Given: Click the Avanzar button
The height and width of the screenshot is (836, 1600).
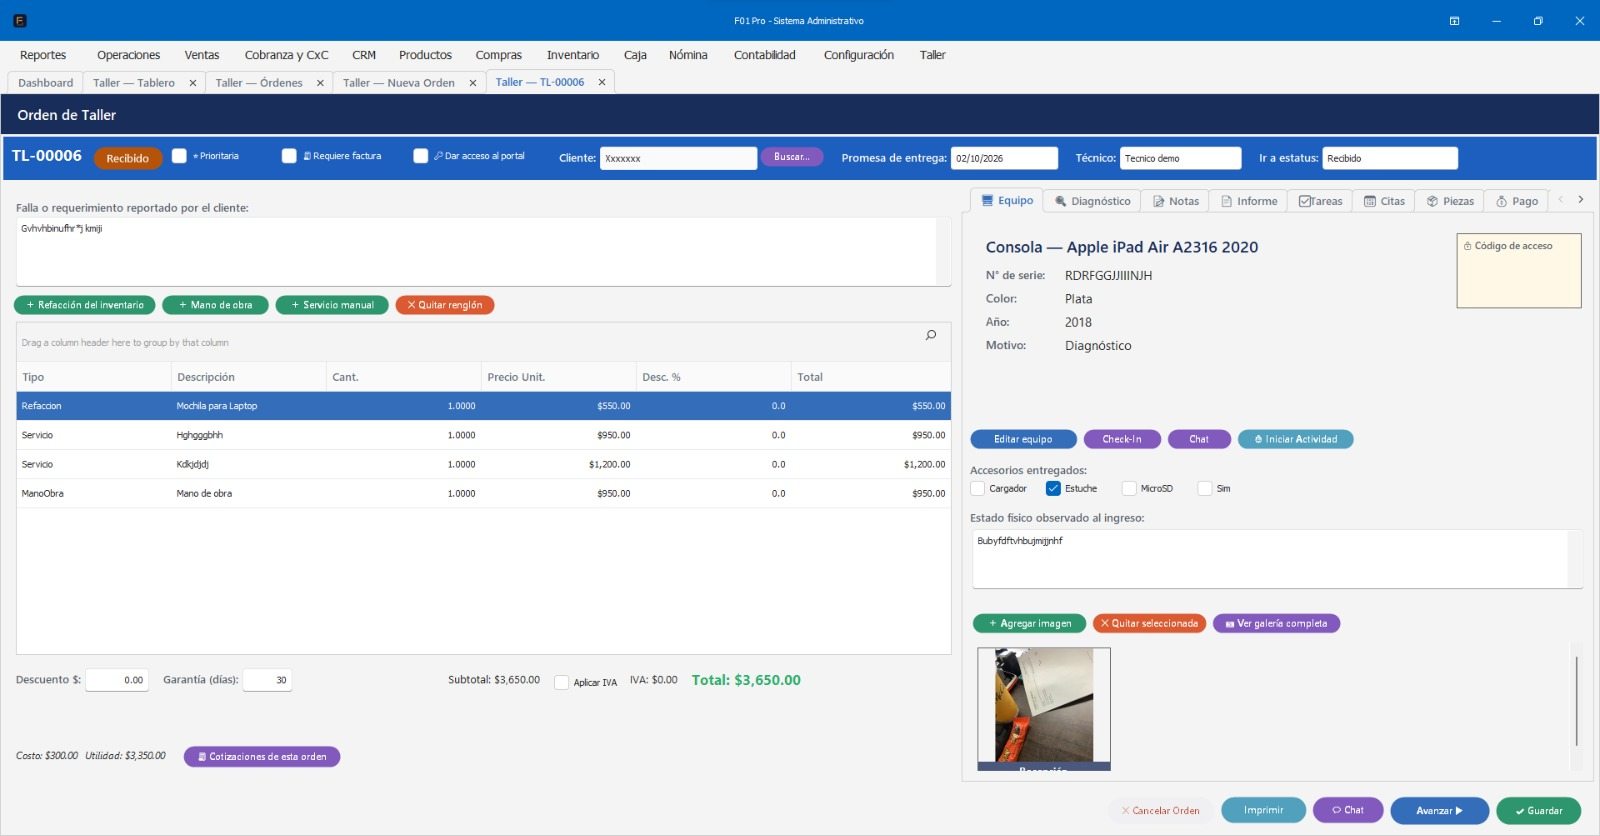Looking at the screenshot, I should point(1439,811).
